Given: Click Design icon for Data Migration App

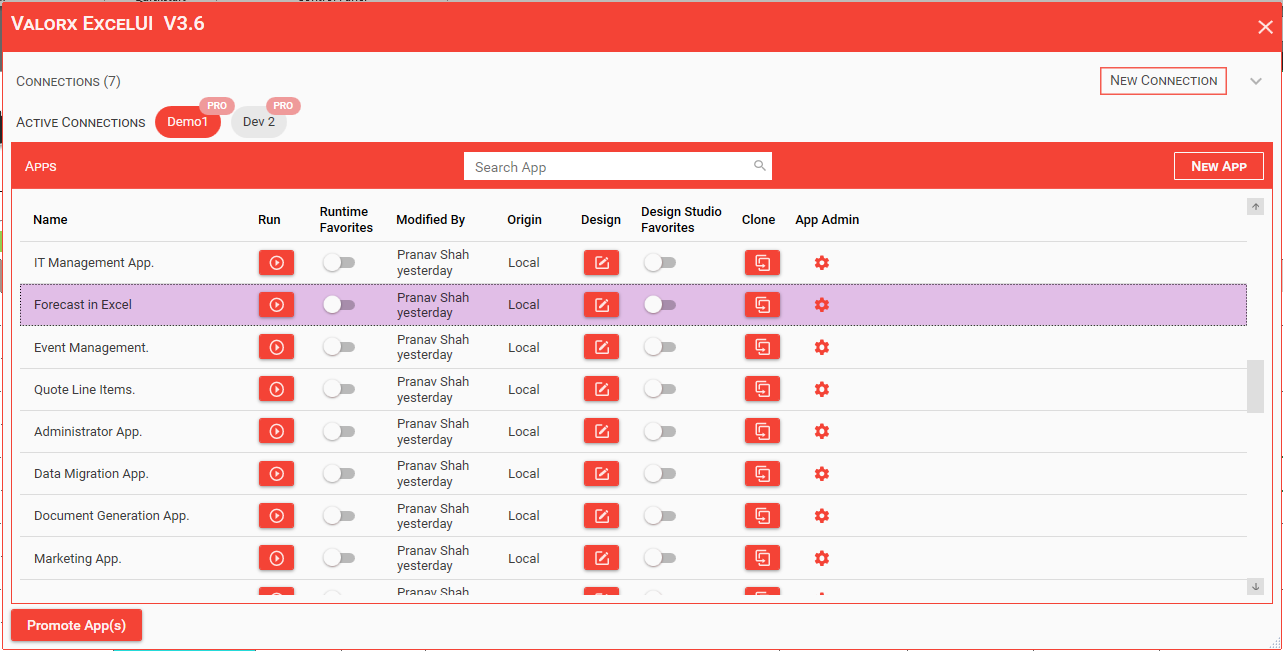Looking at the screenshot, I should [x=601, y=474].
